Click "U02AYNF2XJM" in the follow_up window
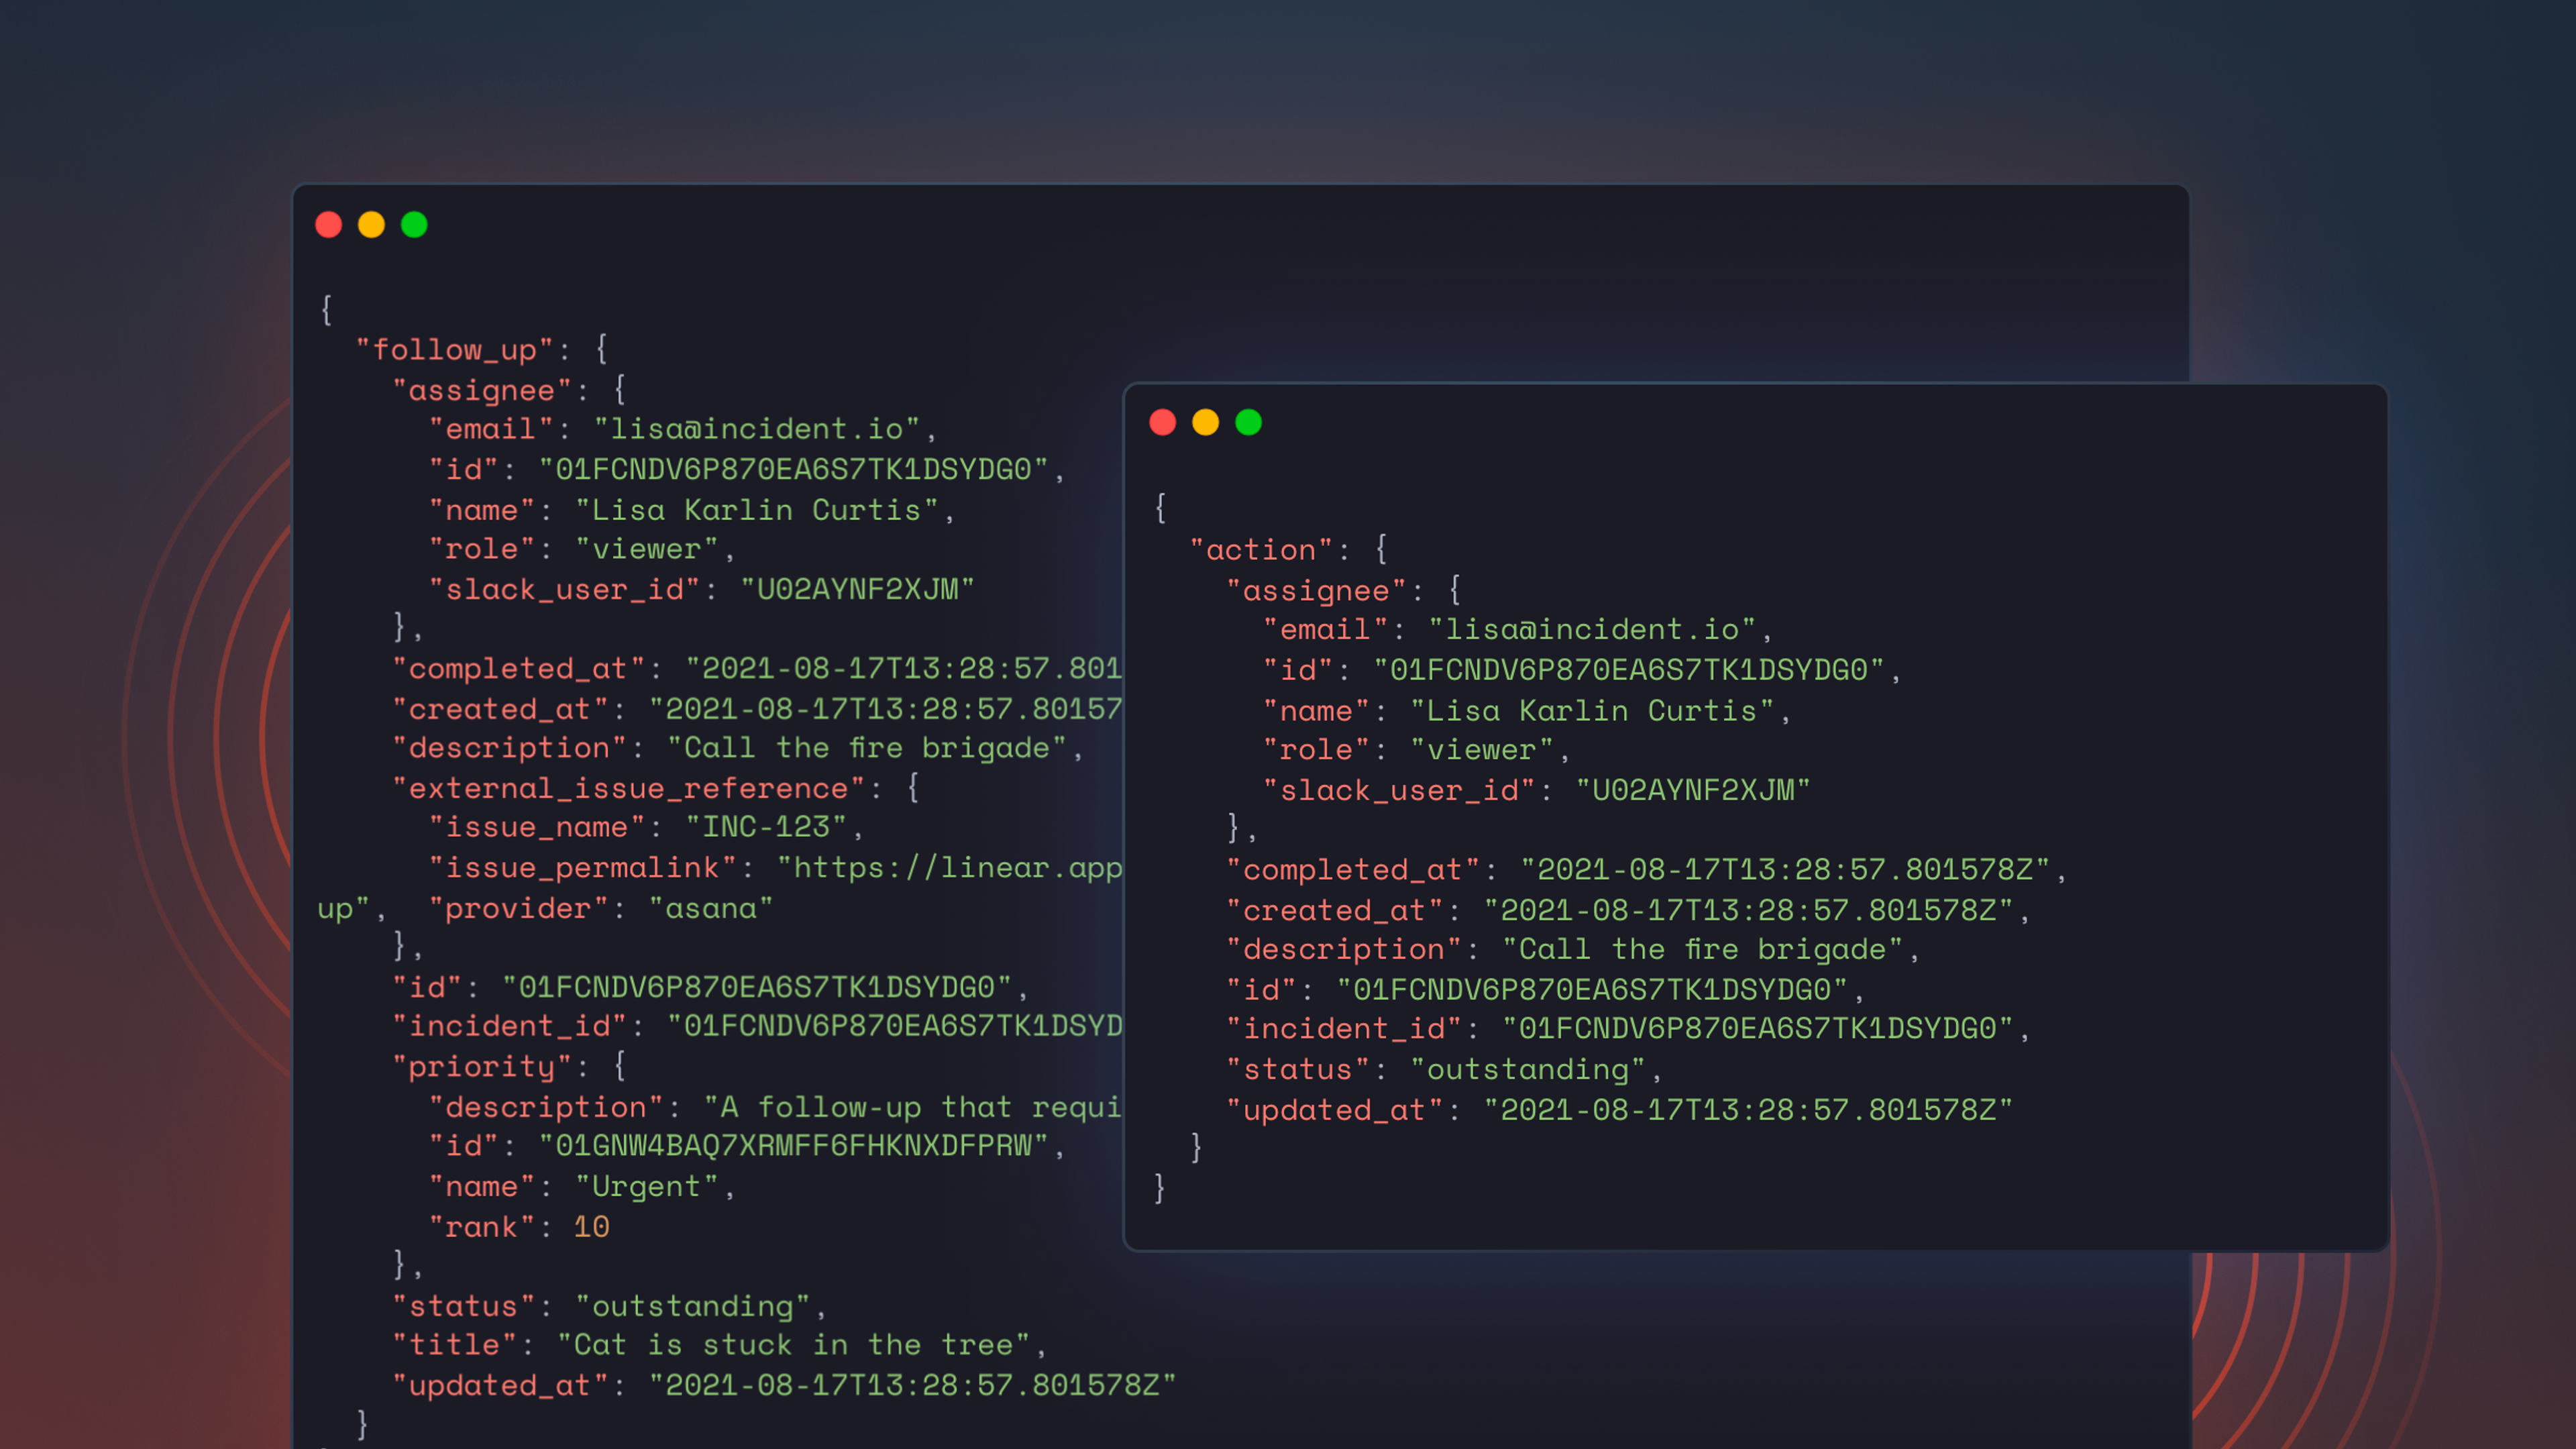Viewport: 2576px width, 1449px height. (x=858, y=589)
